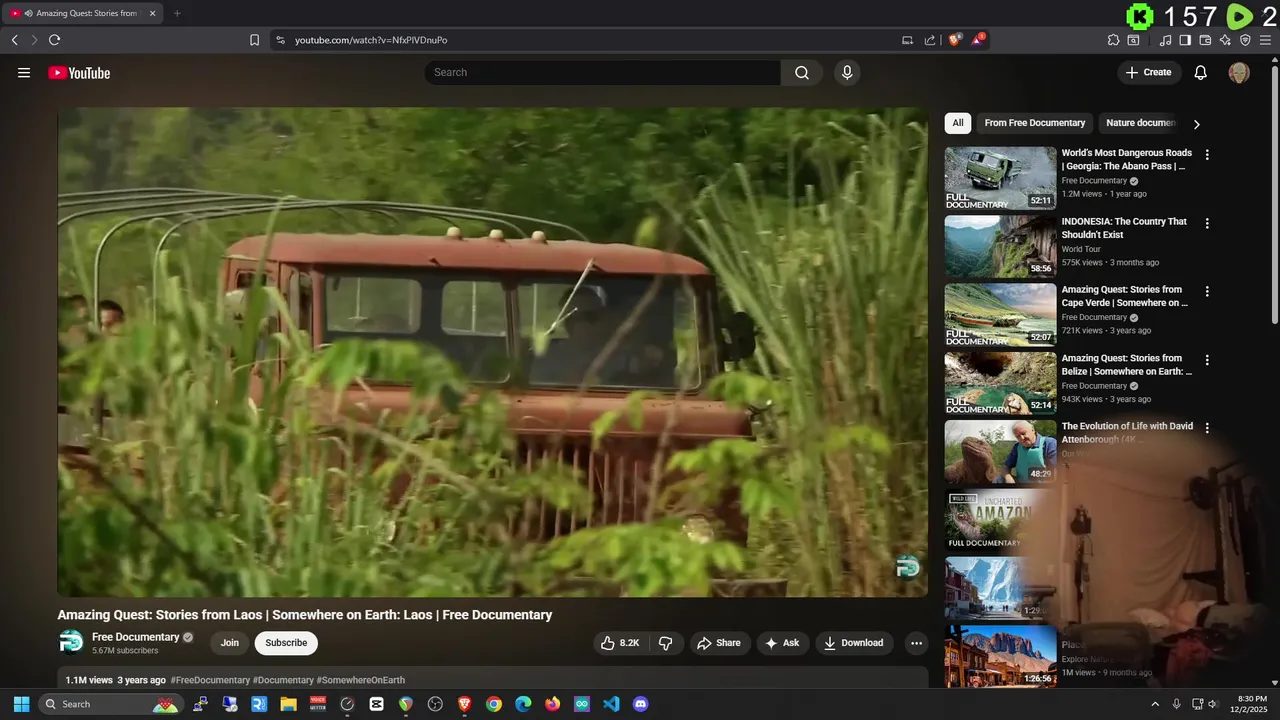The image size is (1280, 720).
Task: Open the account avatar menu
Action: point(1239,72)
